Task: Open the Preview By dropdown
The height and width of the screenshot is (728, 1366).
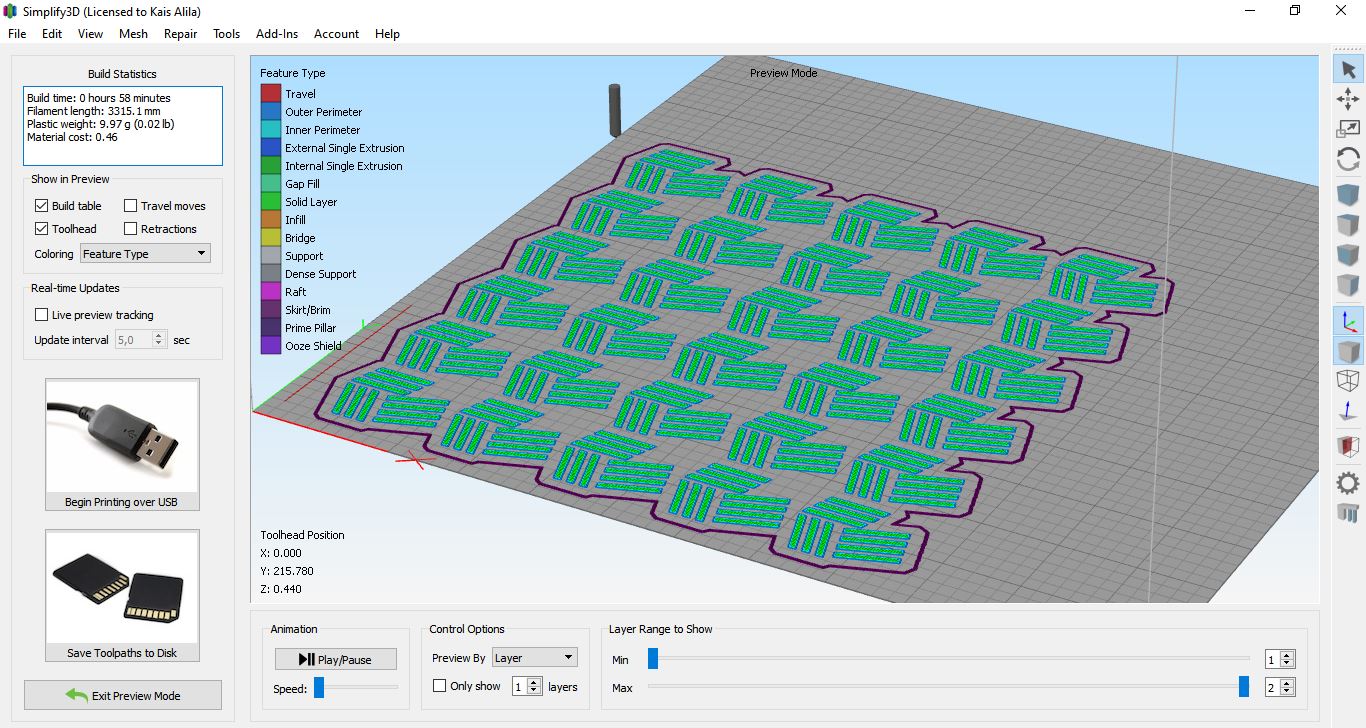Action: (x=535, y=658)
